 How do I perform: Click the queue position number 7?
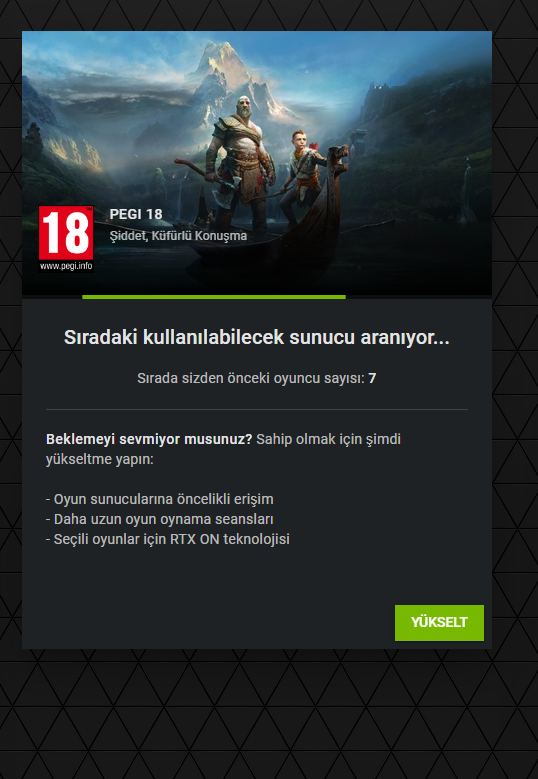pyautogui.click(x=372, y=379)
